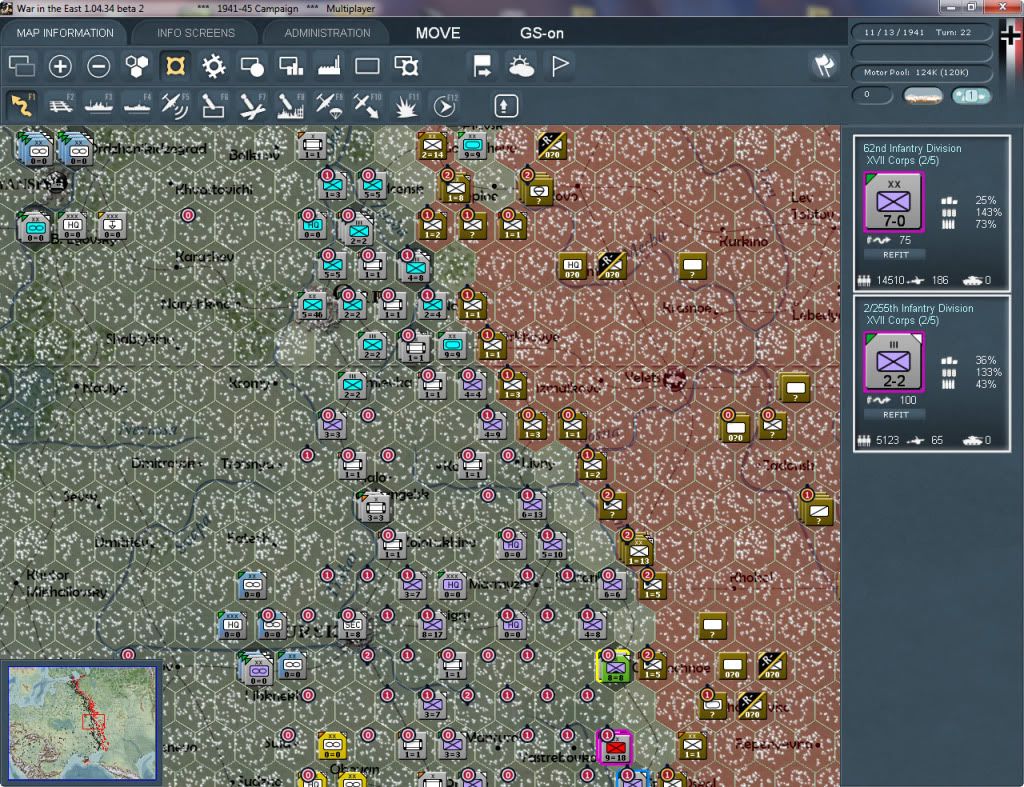This screenshot has width=1024, height=787.
Task: Select the F2 Rail movement mode icon
Action: pos(61,105)
